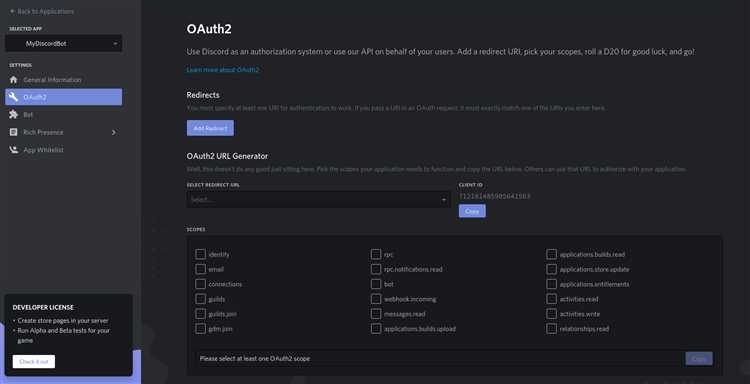Viewport: 750px width, 384px height.
Task: Enable the messages.read scope
Action: (376, 314)
